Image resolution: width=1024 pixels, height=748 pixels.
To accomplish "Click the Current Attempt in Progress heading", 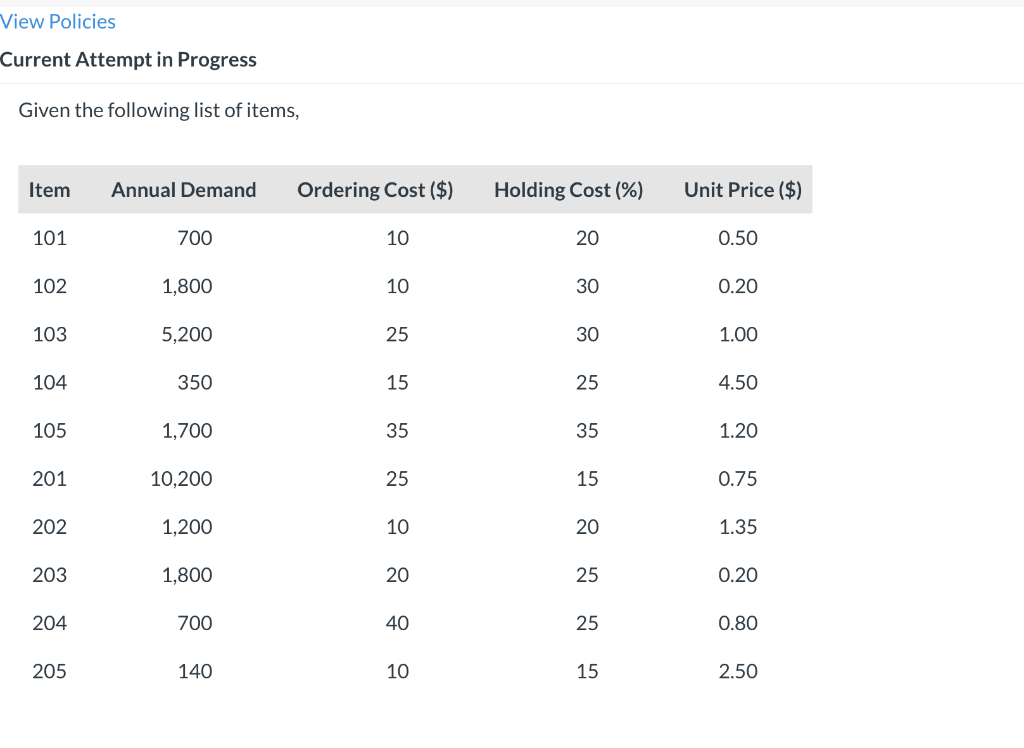I will 129,60.
